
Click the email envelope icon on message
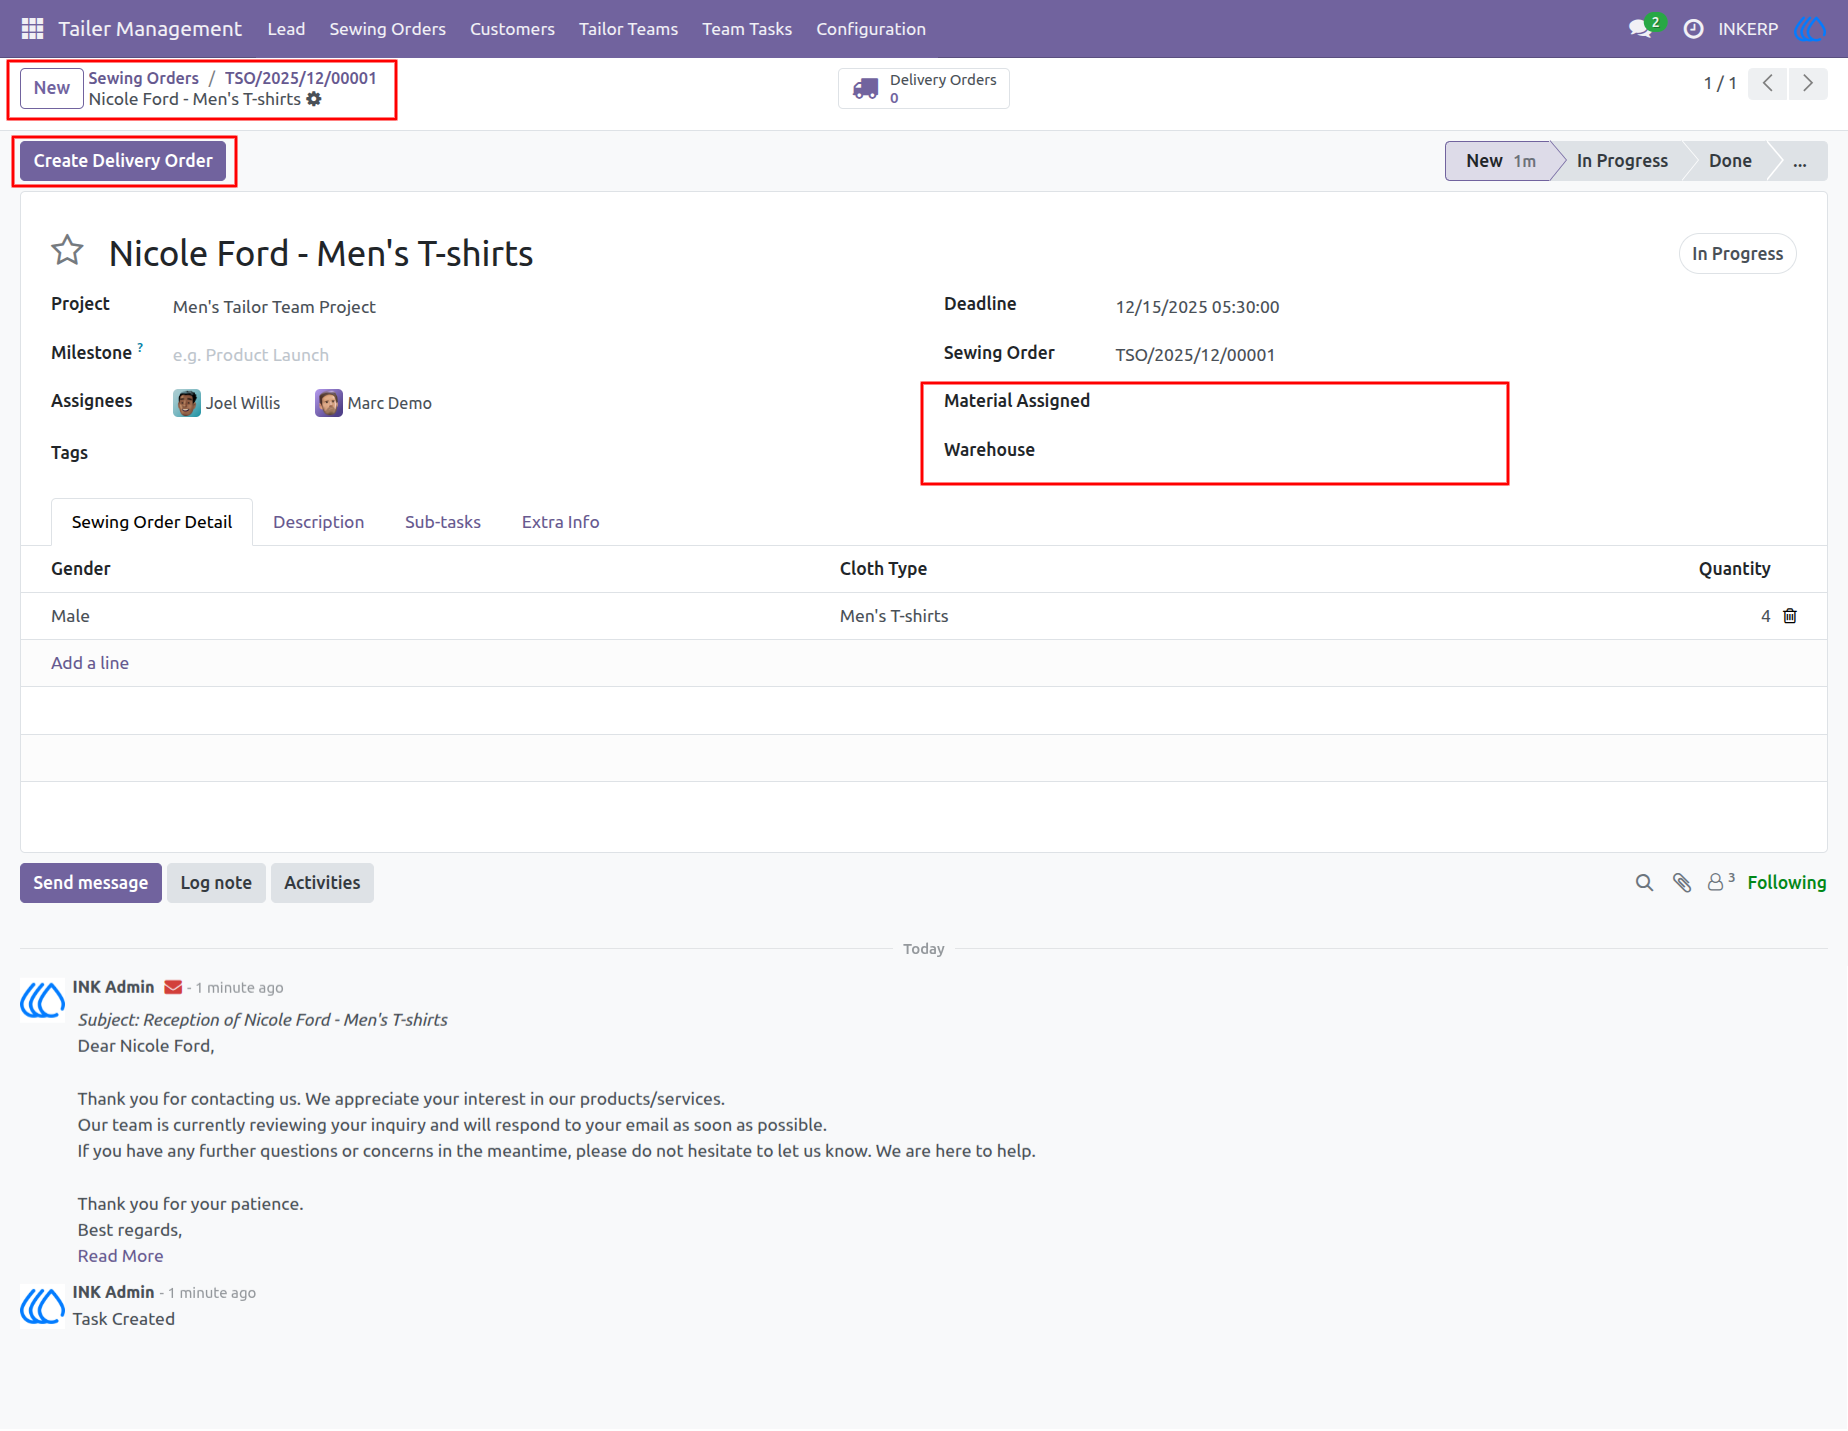pos(173,987)
